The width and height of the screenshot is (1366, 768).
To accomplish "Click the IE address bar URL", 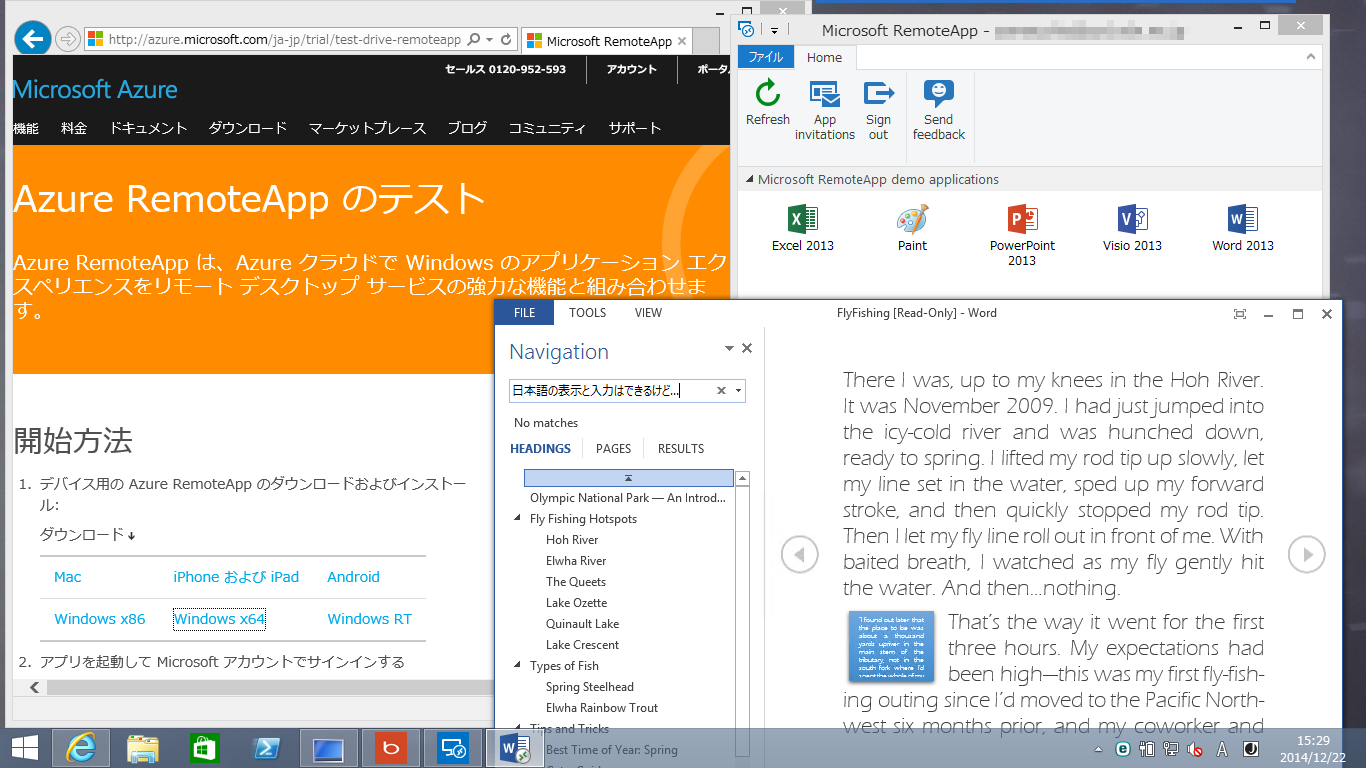I will tap(285, 40).
